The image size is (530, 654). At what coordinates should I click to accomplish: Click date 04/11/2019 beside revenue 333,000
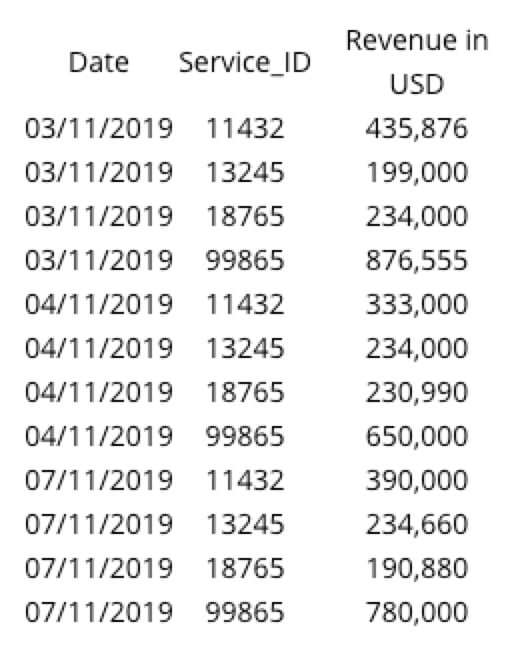point(99,304)
